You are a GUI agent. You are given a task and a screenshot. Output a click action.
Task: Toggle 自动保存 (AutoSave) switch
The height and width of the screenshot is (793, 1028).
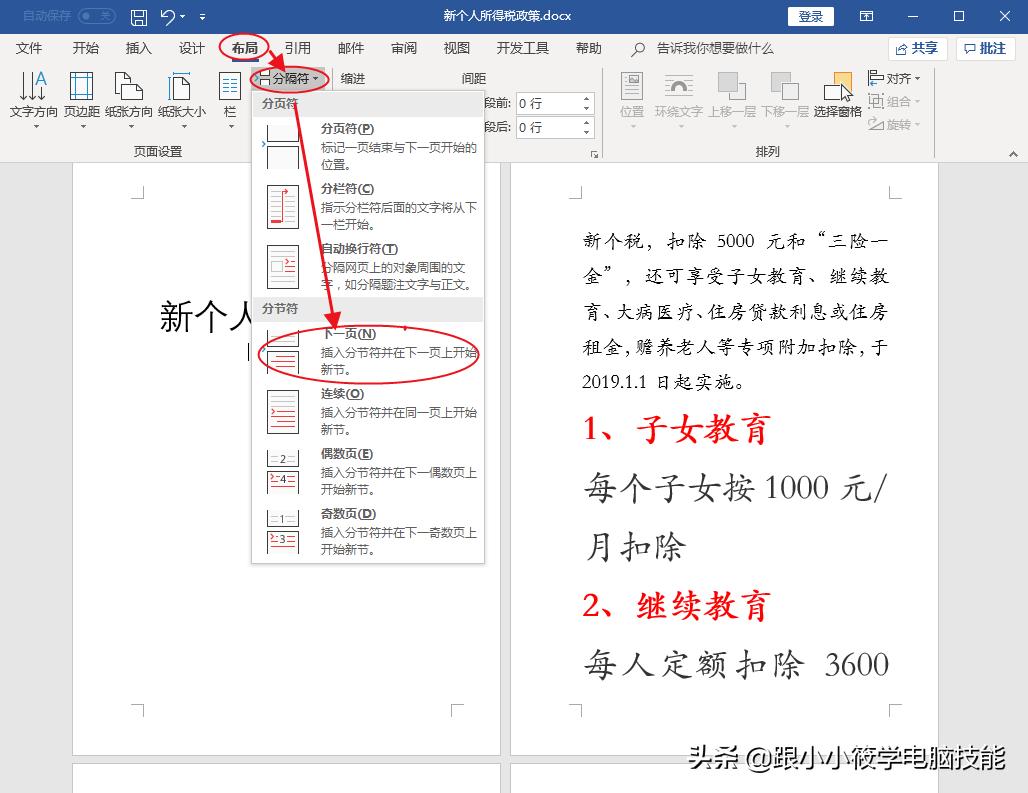click(x=98, y=15)
